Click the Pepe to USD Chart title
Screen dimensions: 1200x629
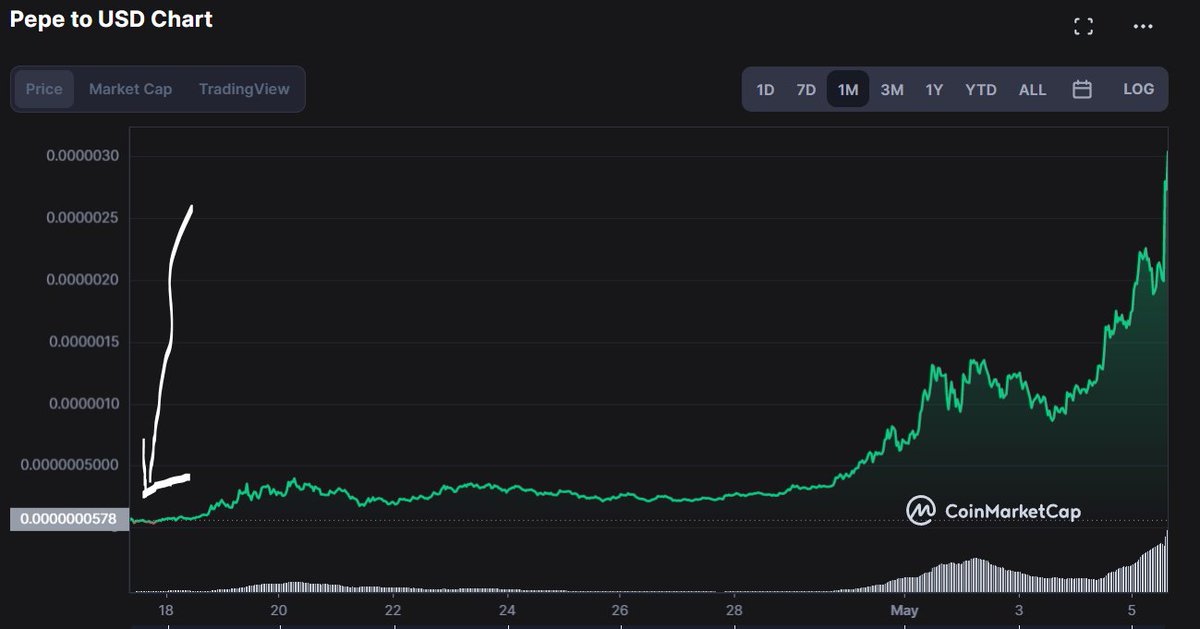tap(110, 19)
